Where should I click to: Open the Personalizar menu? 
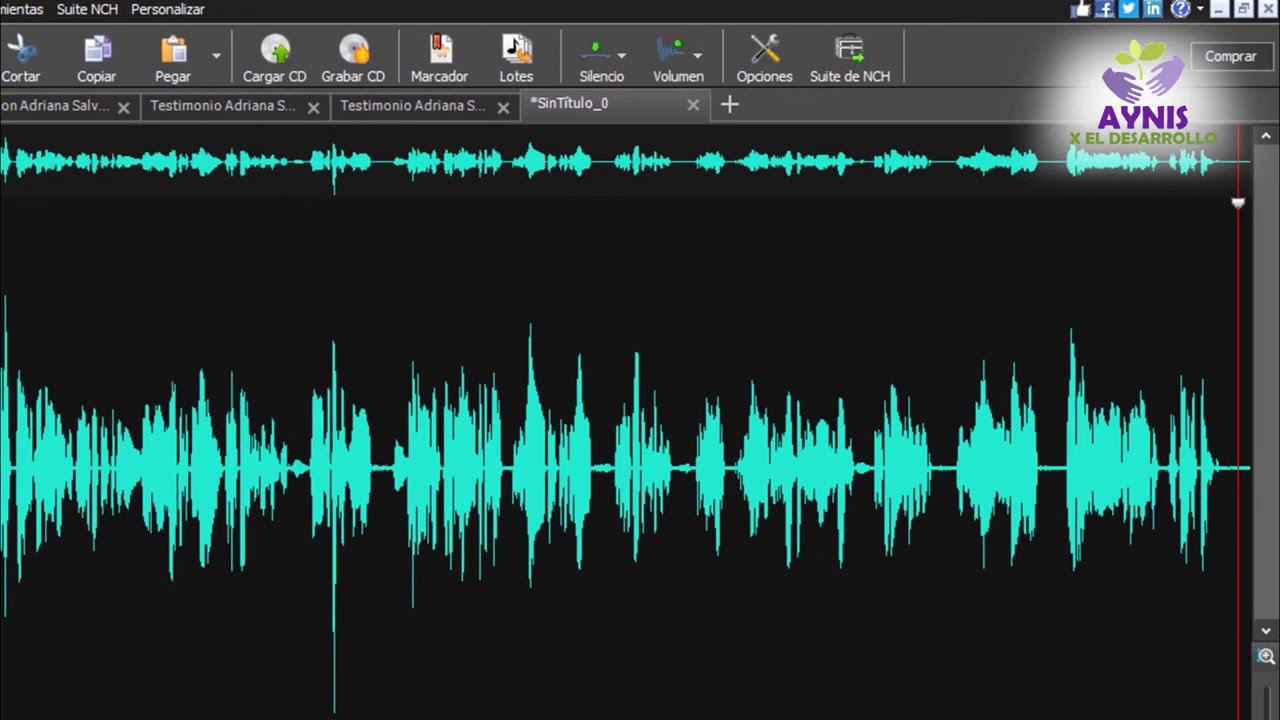tap(168, 9)
